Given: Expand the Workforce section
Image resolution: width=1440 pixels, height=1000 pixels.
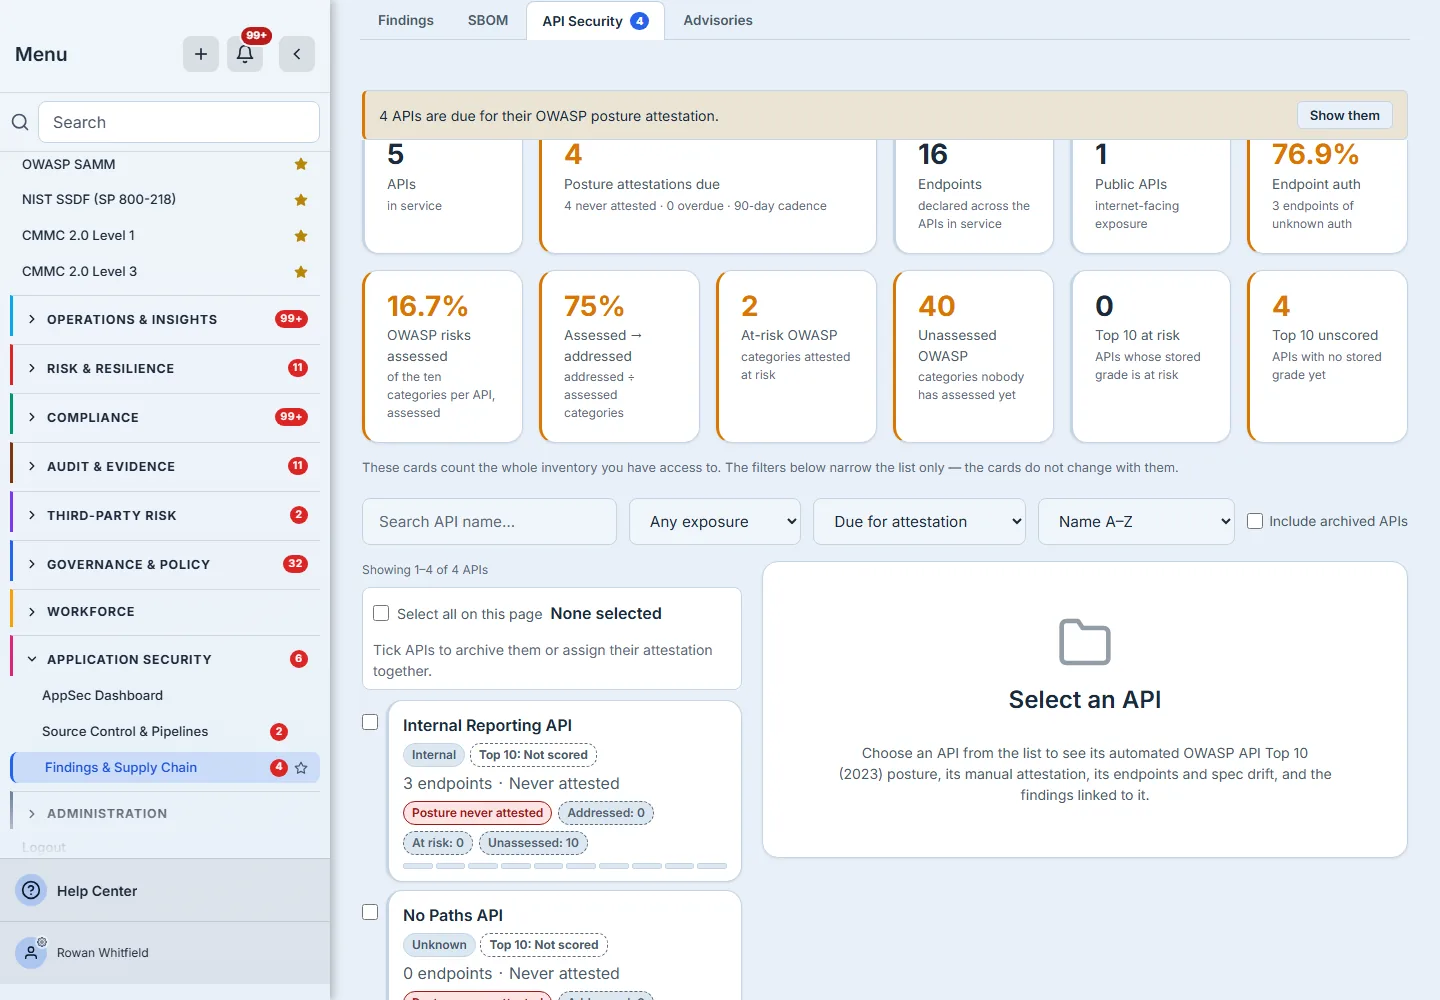Looking at the screenshot, I should click(165, 612).
